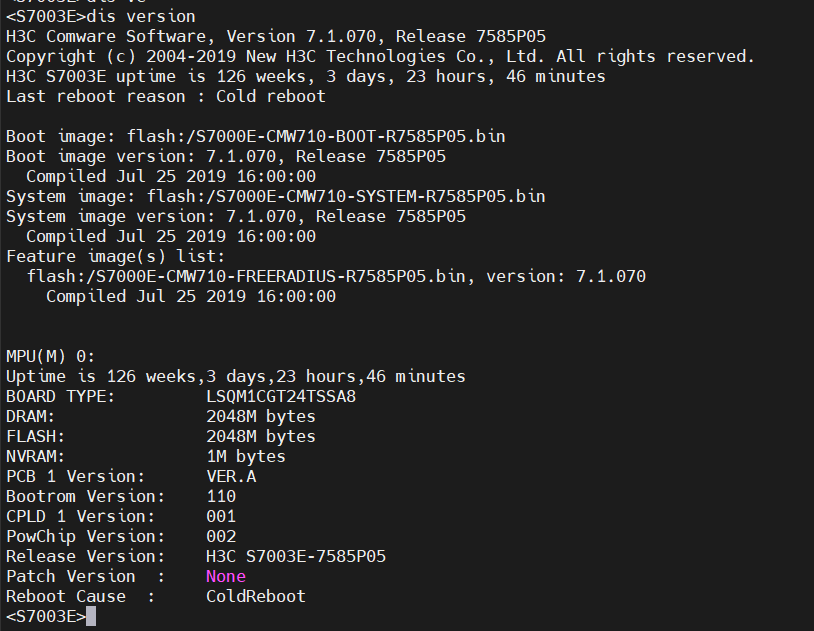Click the "H3C Comware Software" version line
The height and width of the screenshot is (631, 814).
pos(276,36)
